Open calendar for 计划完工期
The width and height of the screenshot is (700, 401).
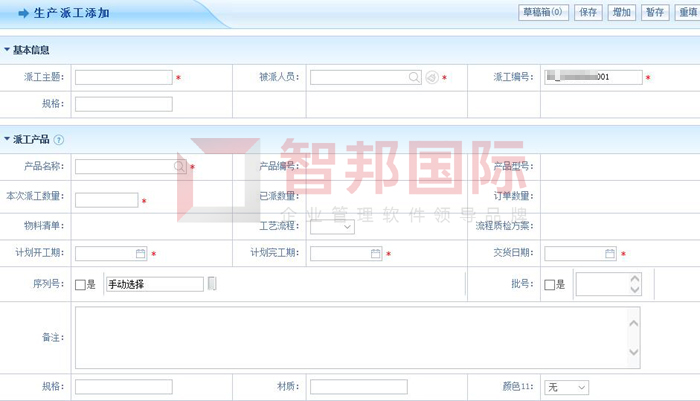point(375,253)
